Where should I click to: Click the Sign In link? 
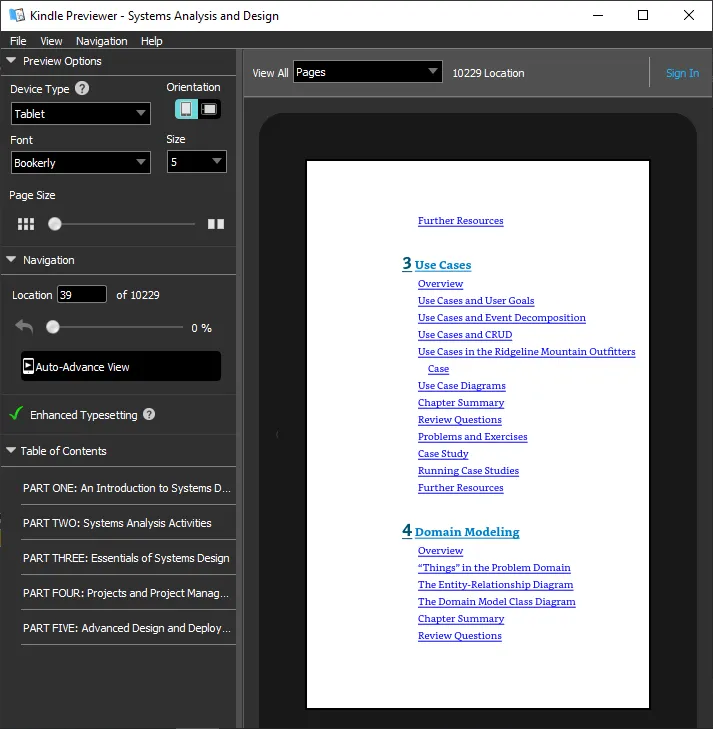tap(682, 73)
